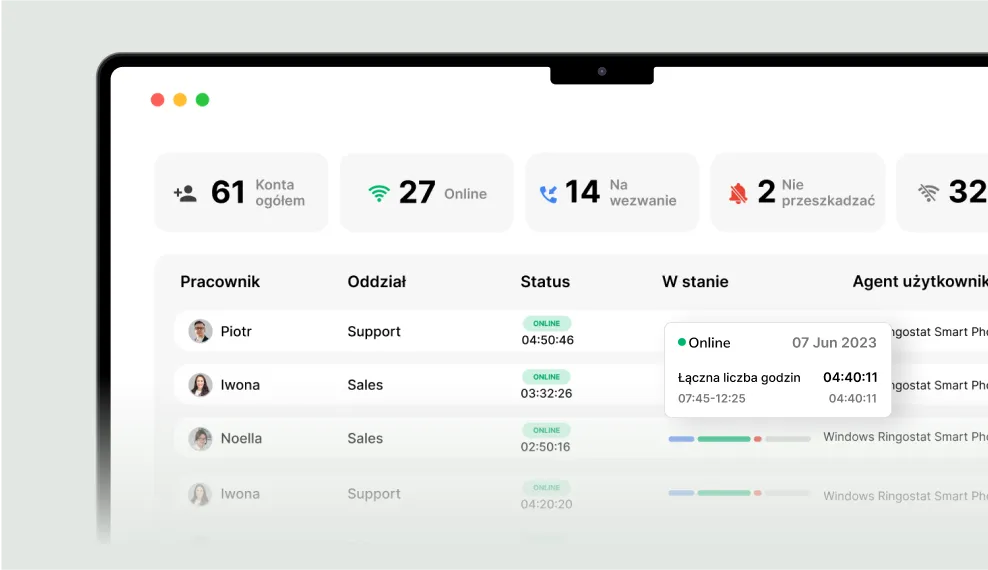Click the green window maximize dot
Screen dimensions: 988x570
[x=202, y=100]
